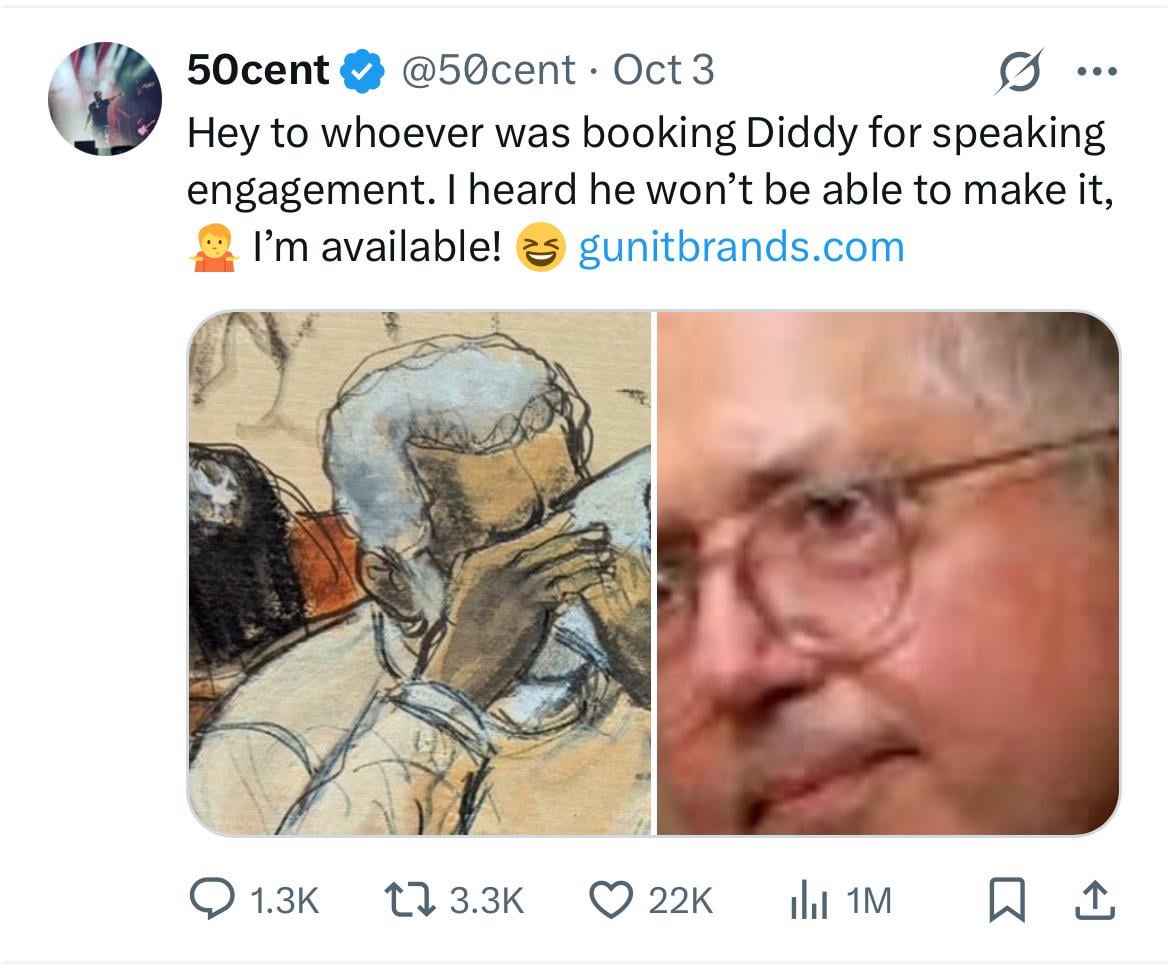Click the 22K likes count

680,902
